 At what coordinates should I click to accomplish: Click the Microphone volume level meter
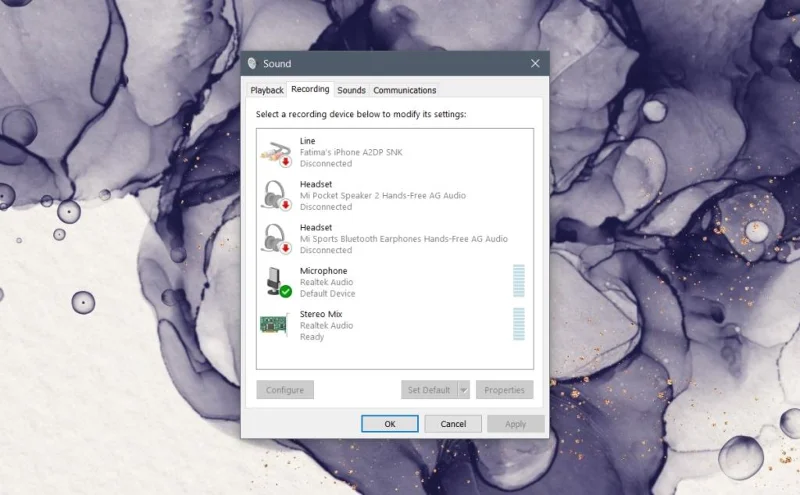(x=519, y=281)
